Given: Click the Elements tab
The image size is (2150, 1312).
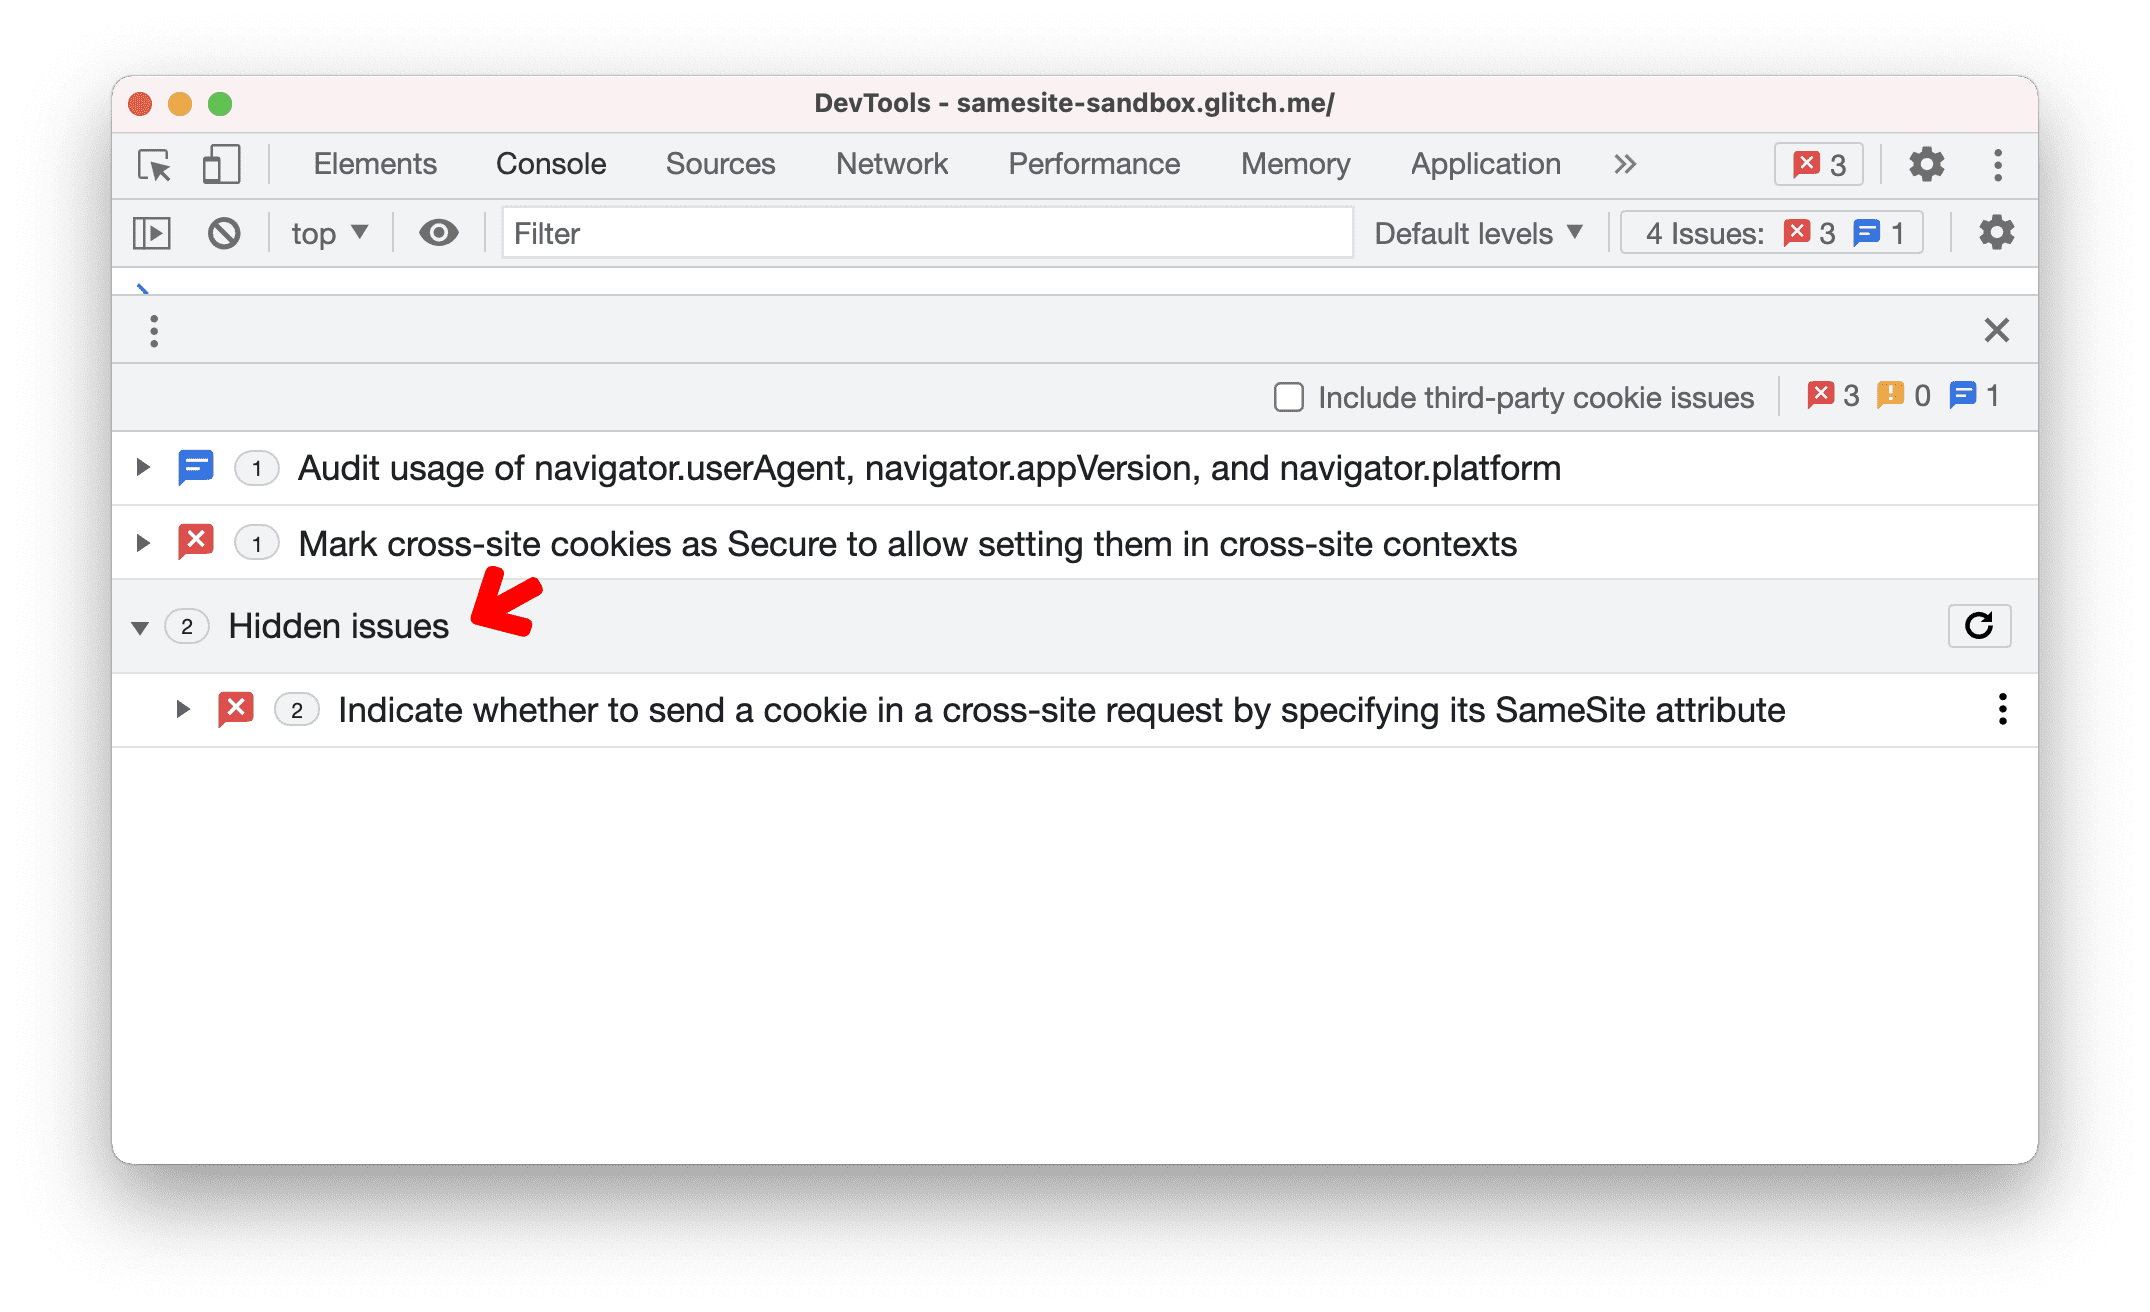Looking at the screenshot, I should 375,164.
